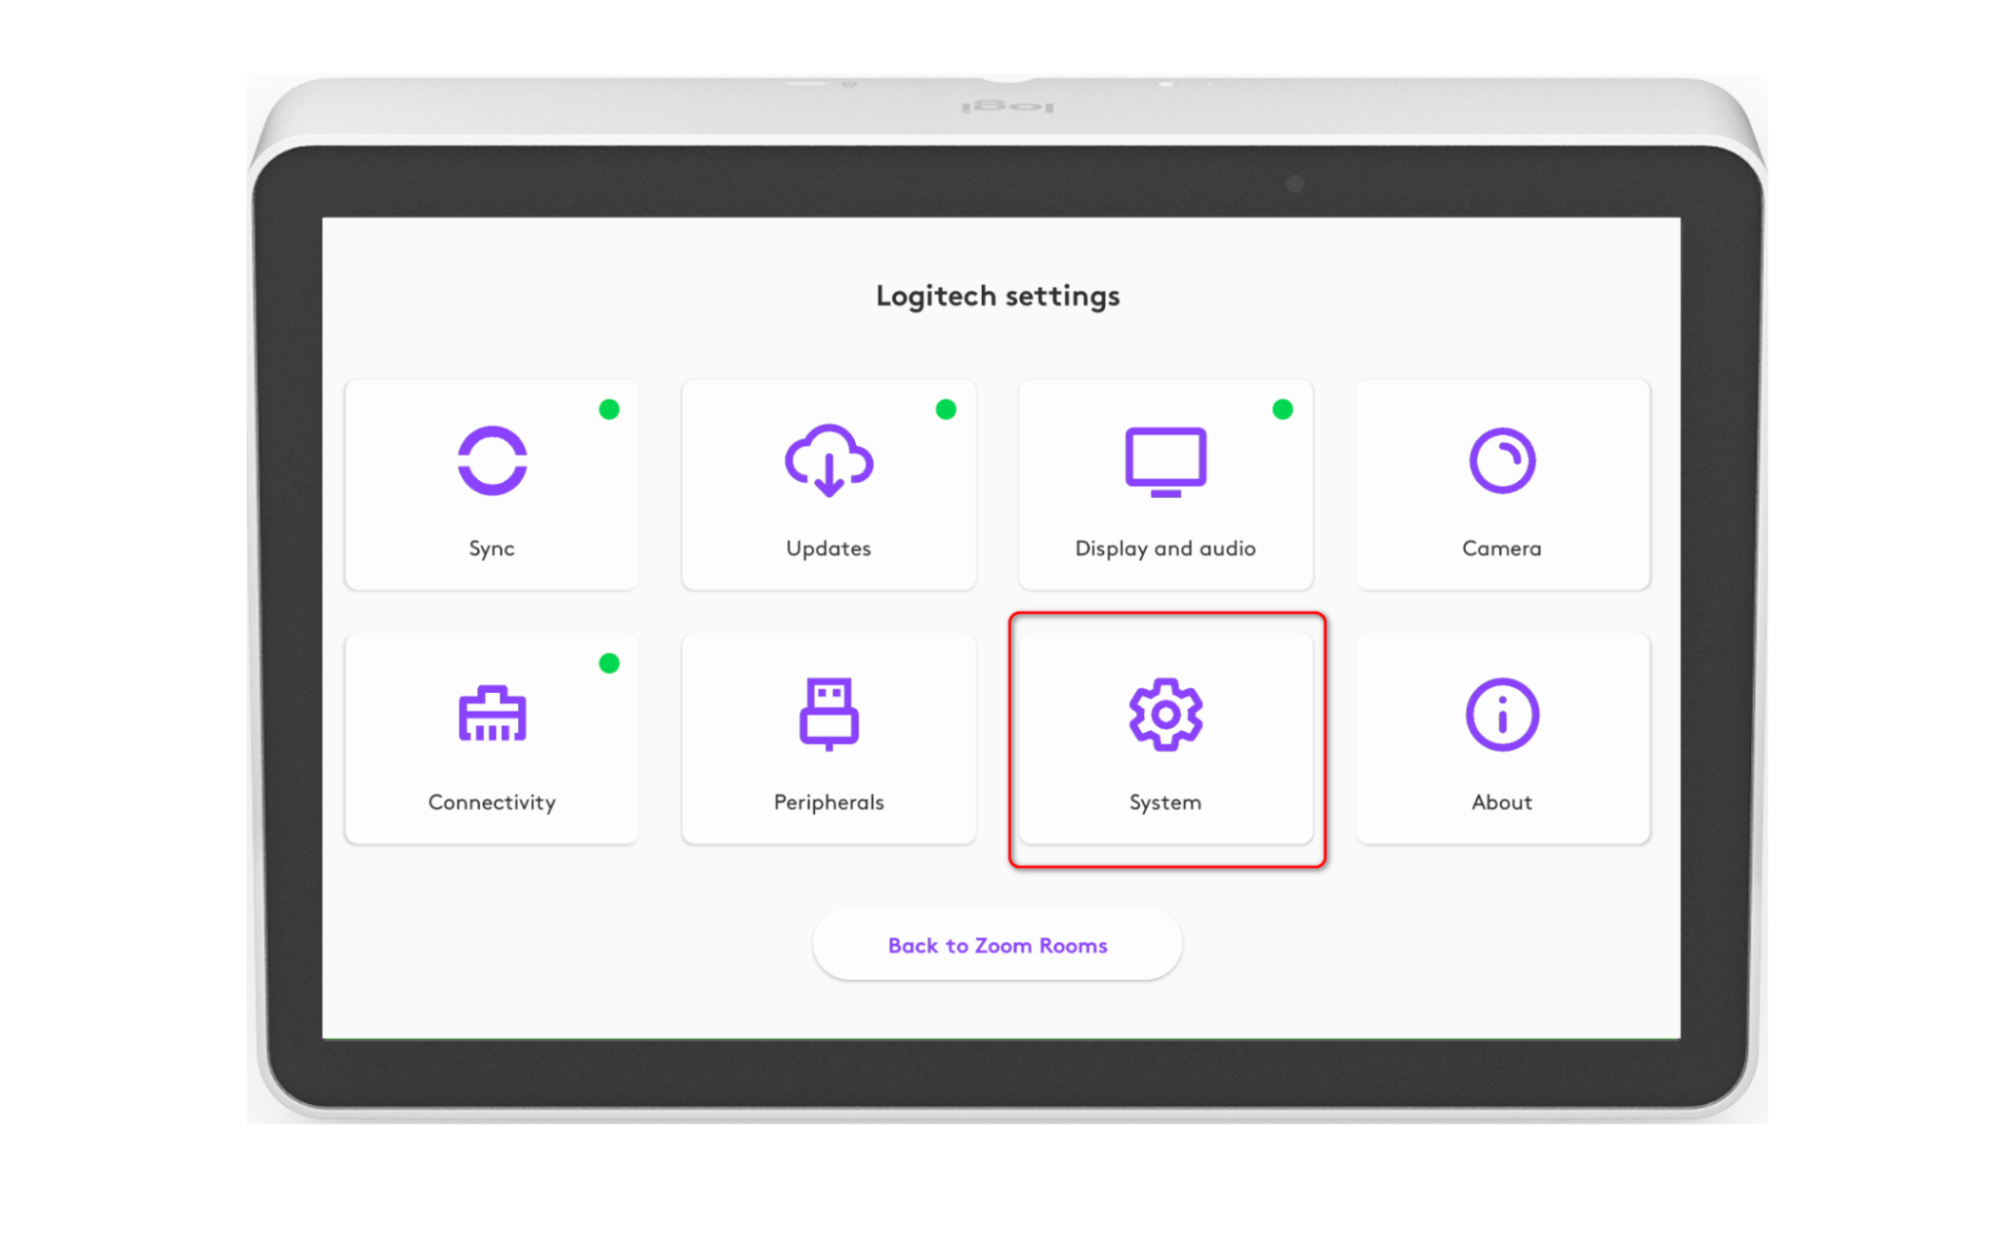
Task: Click the Camera tile label
Action: click(1501, 548)
